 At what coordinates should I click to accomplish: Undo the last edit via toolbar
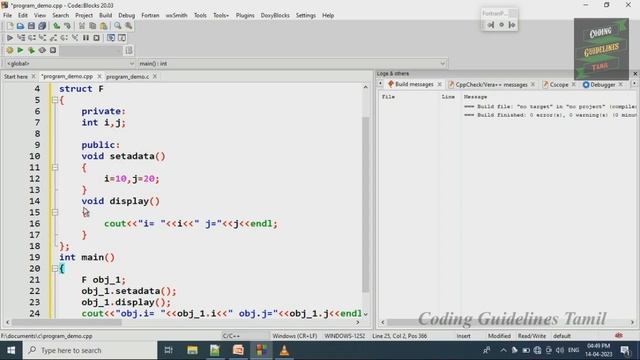(x=57, y=26)
